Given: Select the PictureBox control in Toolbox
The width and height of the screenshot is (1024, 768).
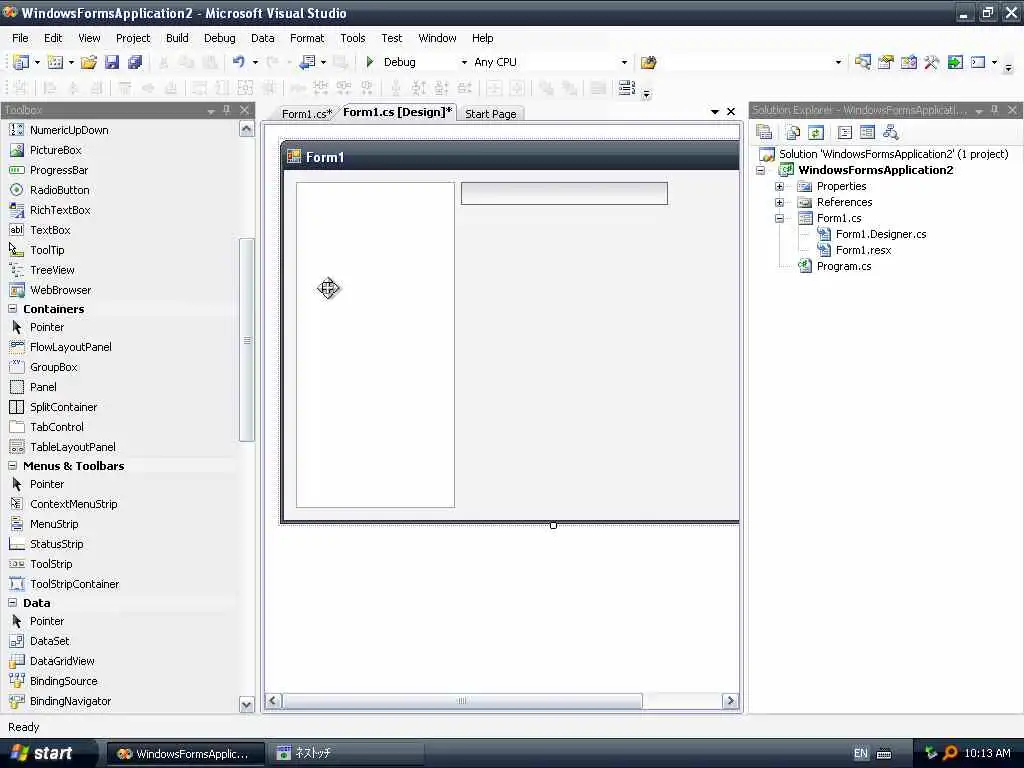Looking at the screenshot, I should [x=56, y=150].
